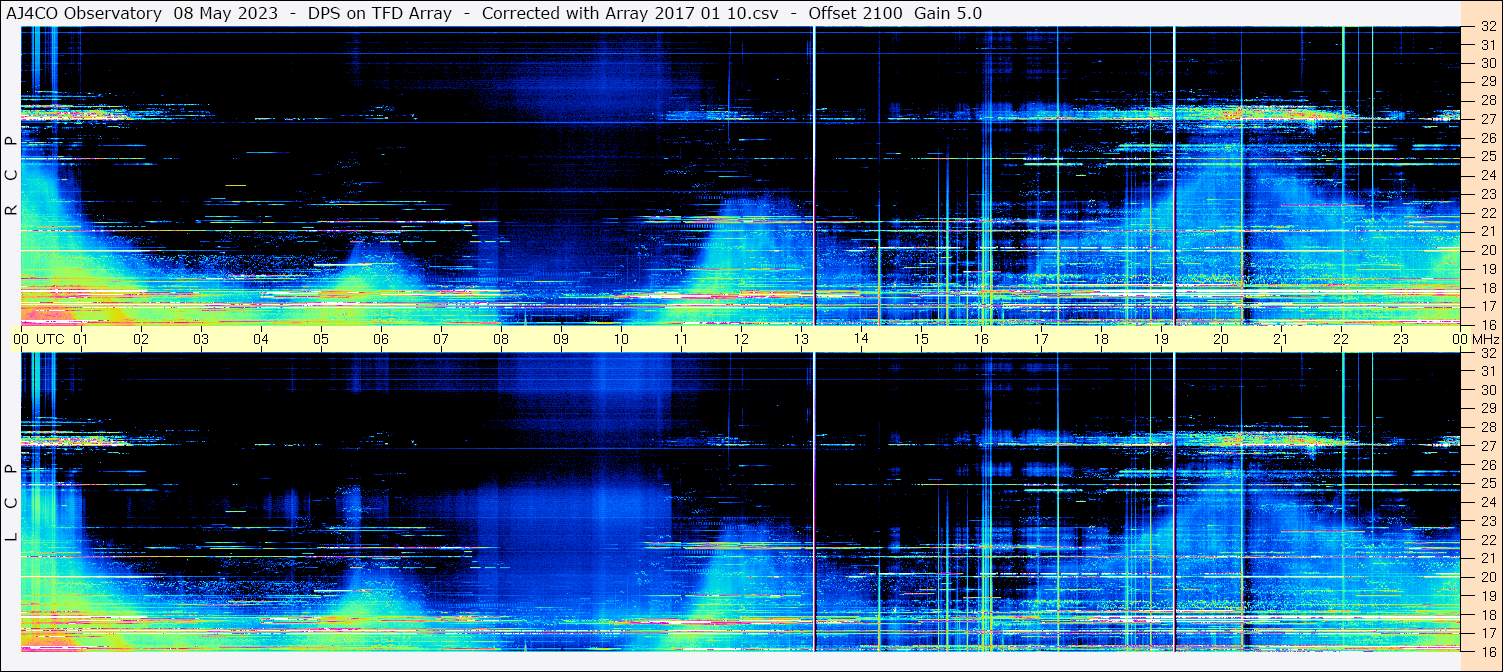Click the 04 hour tick label

(x=261, y=339)
